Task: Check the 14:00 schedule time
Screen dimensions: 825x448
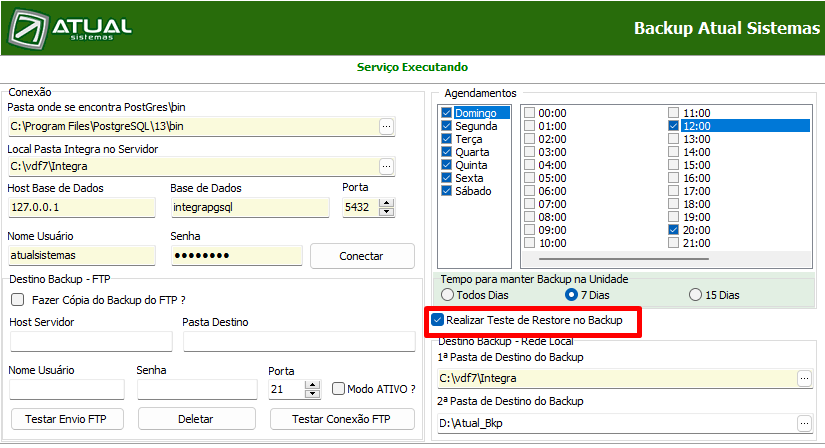Action: (673, 152)
